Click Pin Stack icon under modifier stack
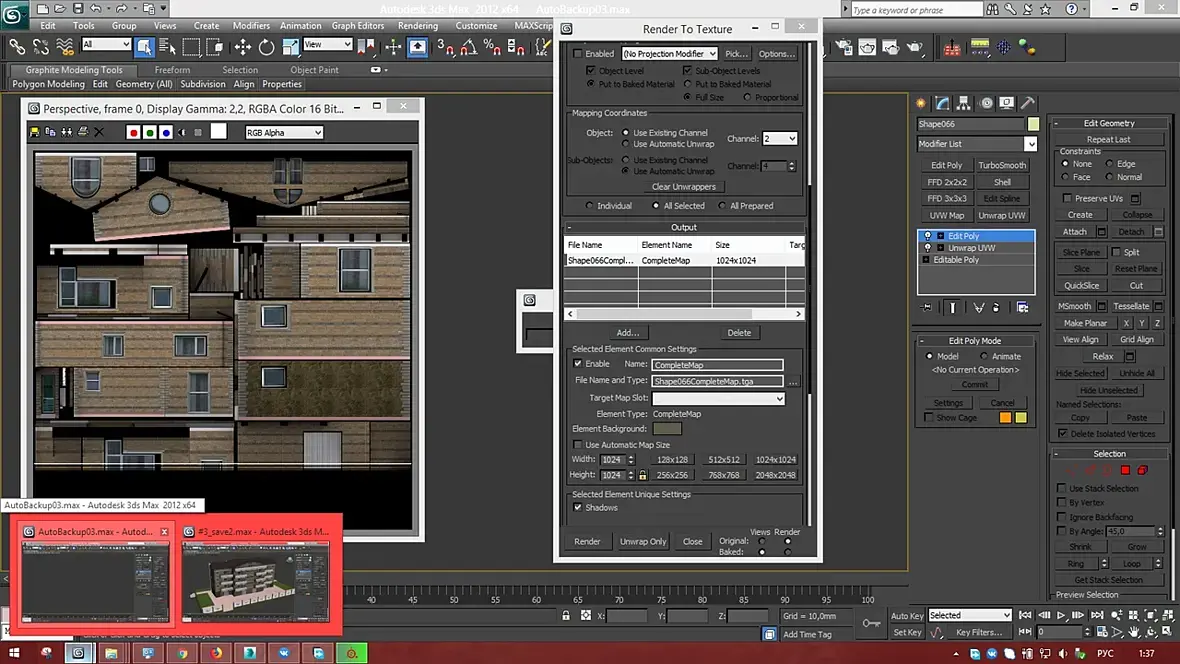Image resolution: width=1180 pixels, height=664 pixels. point(927,308)
